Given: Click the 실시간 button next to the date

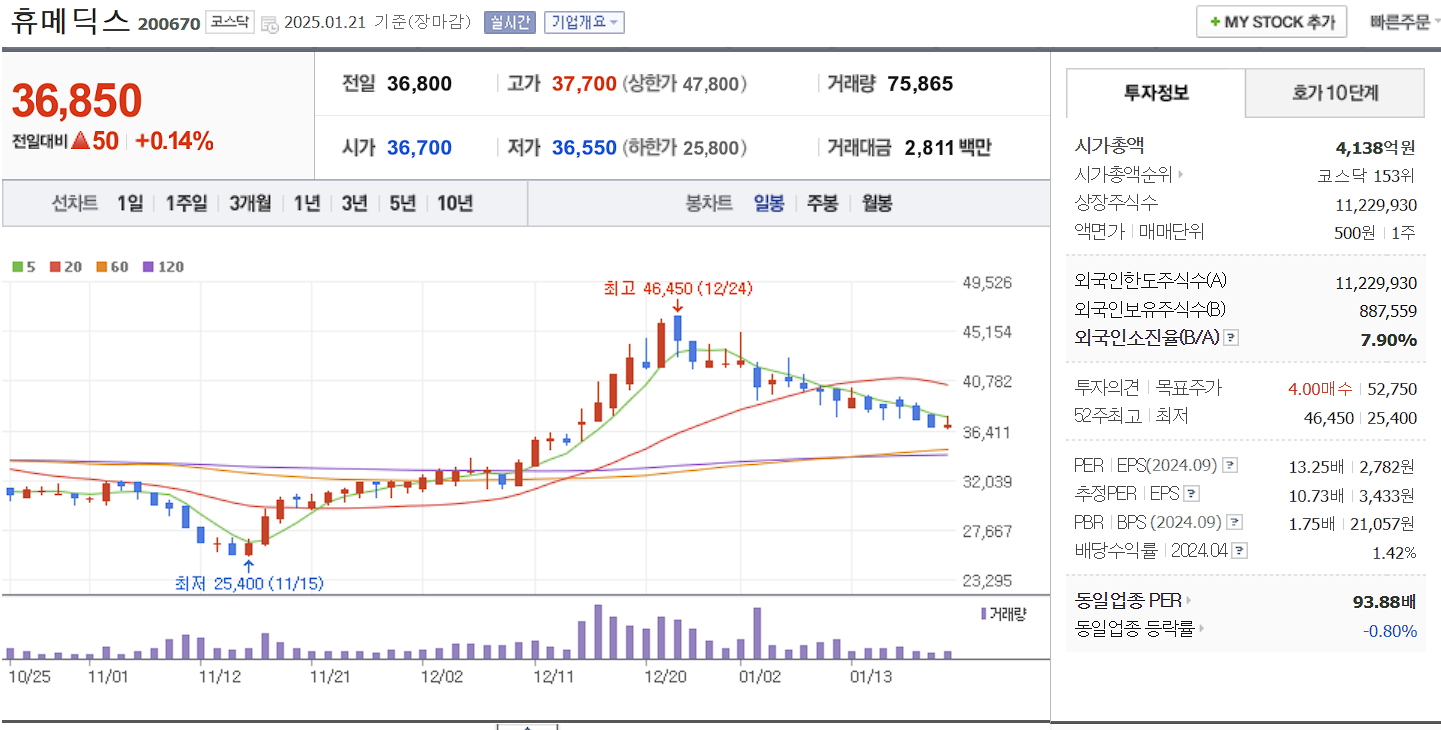Looking at the screenshot, I should point(511,22).
